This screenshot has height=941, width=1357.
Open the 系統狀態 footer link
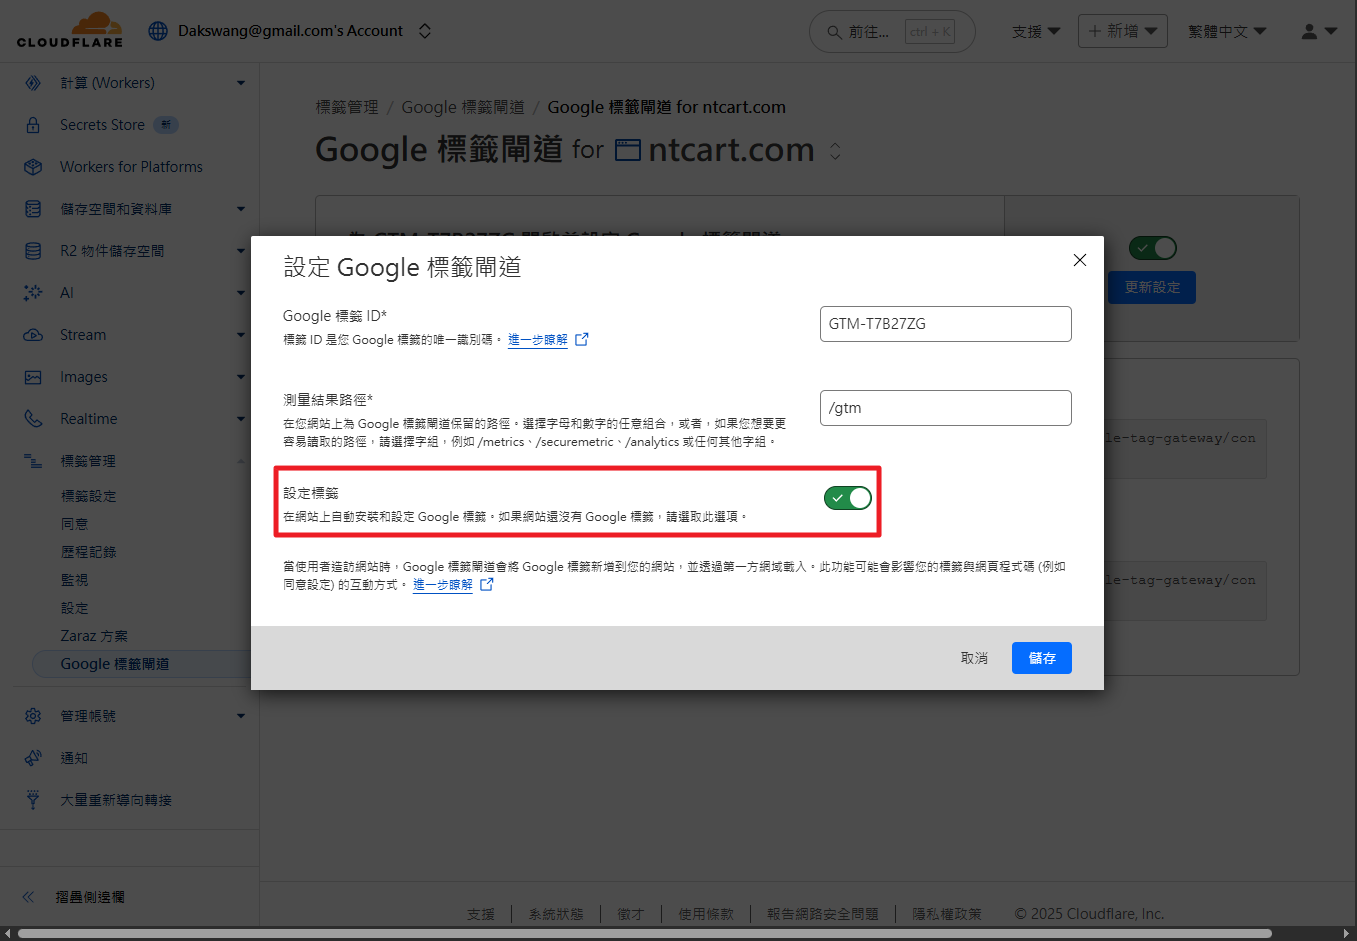pos(556,914)
